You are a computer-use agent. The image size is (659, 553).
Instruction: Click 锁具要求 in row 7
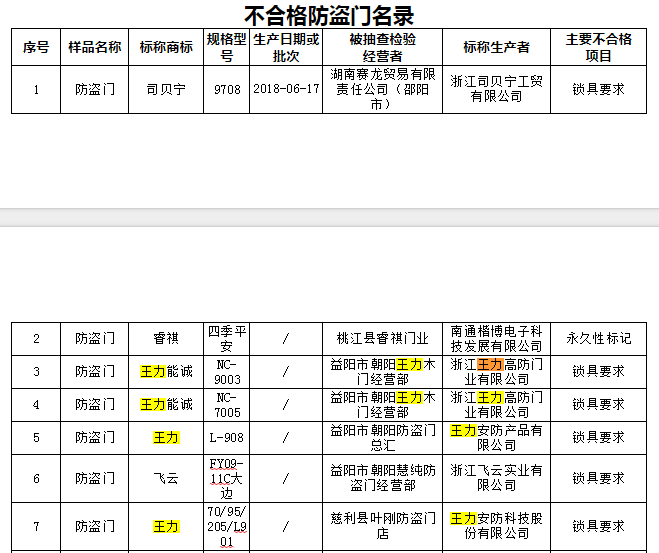coord(598,527)
